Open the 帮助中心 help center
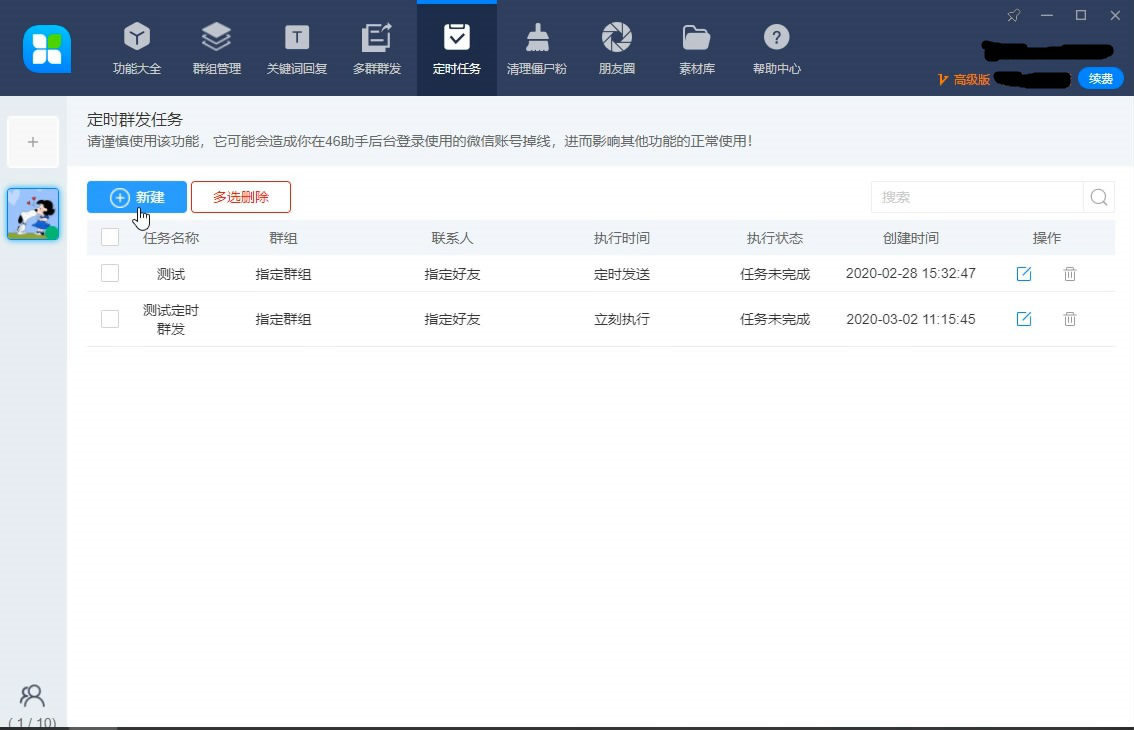Viewport: 1134px width, 730px height. [777, 48]
